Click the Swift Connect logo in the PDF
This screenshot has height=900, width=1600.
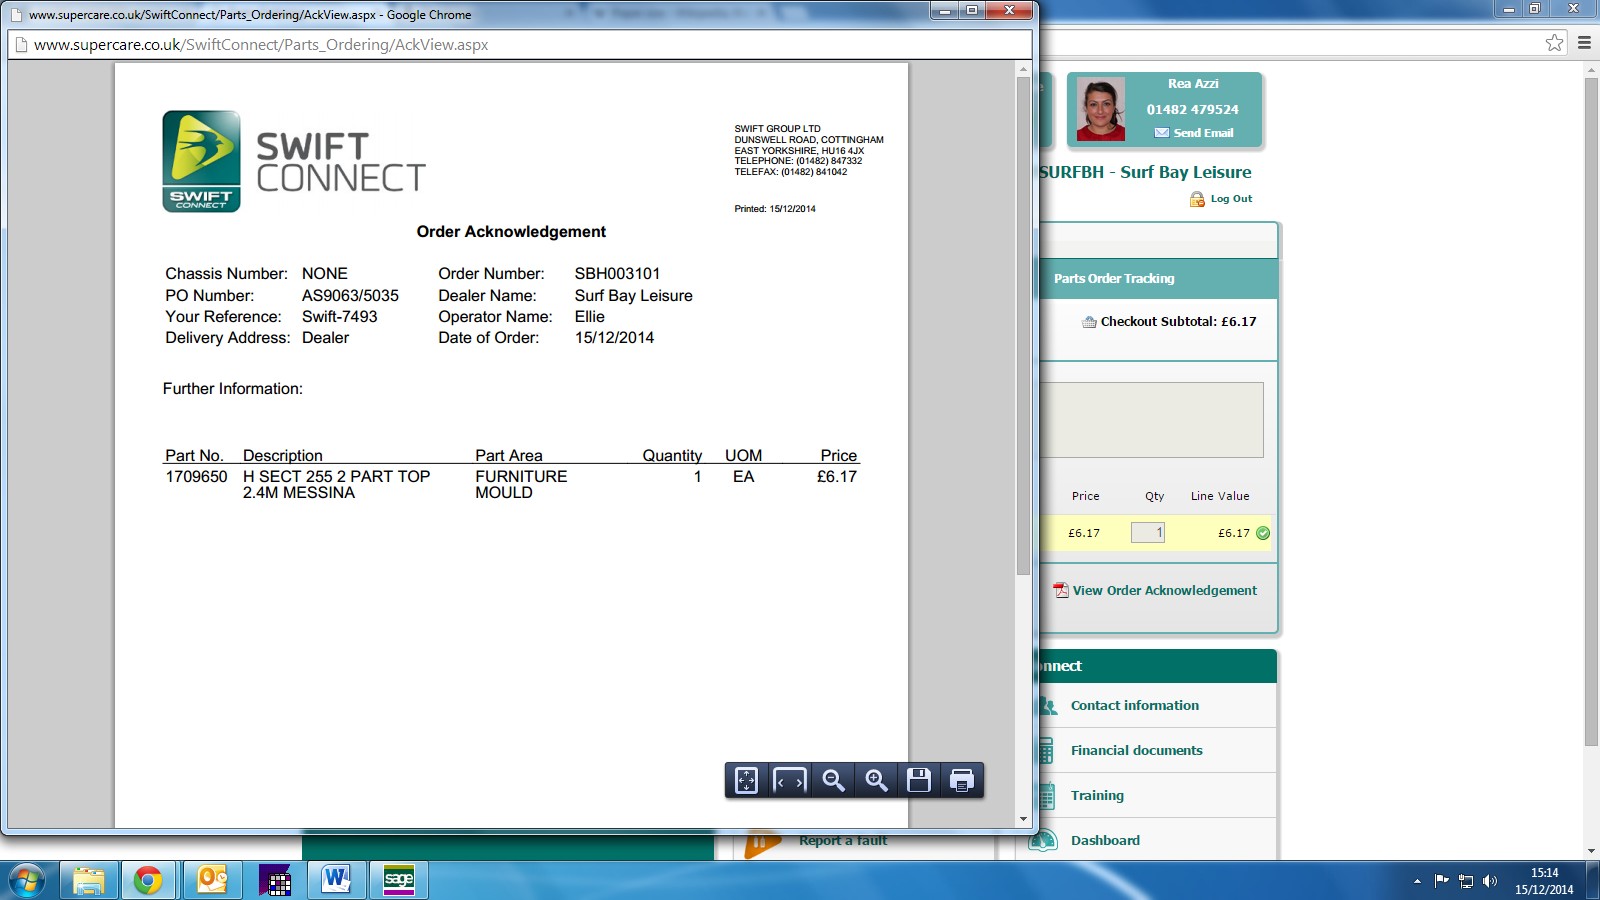tap(294, 161)
